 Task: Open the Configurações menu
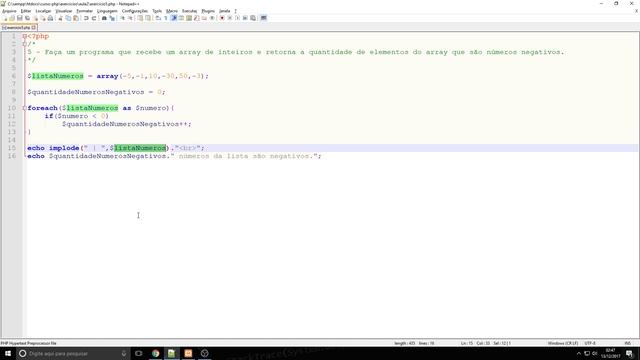tap(135, 11)
